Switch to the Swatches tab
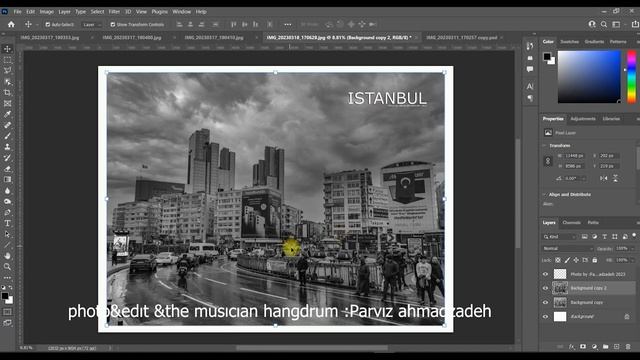The width and height of the screenshot is (640, 360). (569, 42)
